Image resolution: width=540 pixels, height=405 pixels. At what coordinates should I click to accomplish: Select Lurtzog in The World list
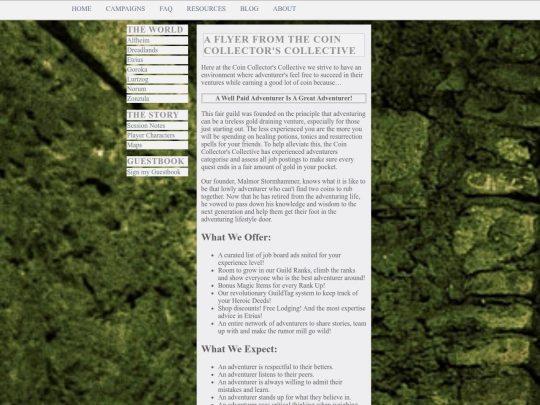click(138, 79)
